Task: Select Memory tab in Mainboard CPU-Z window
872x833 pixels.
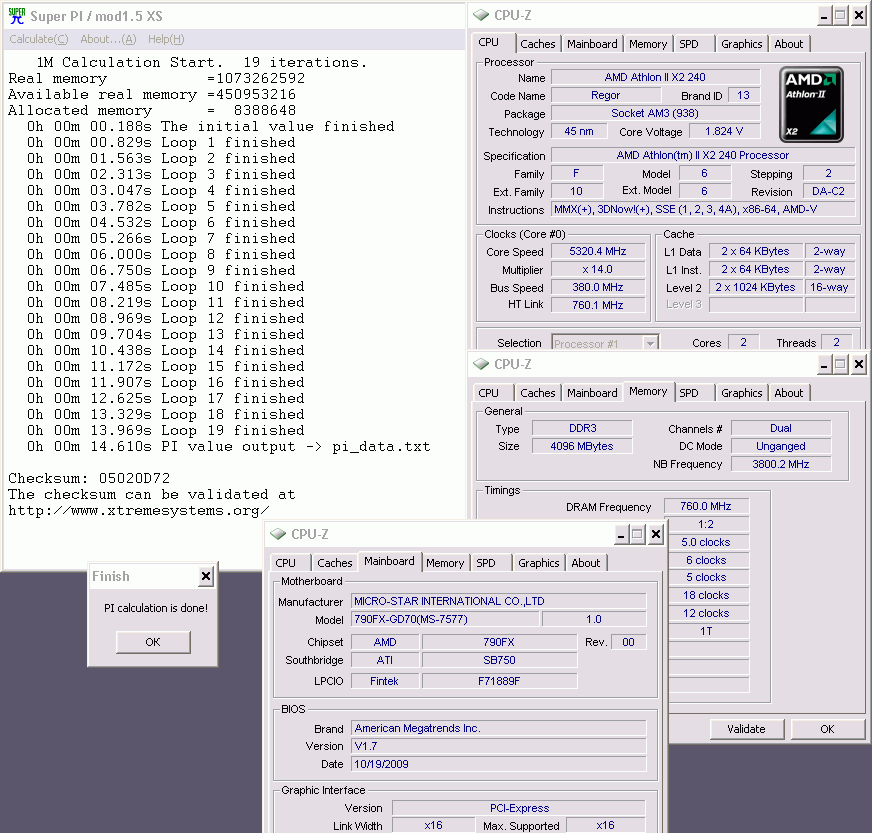Action: pyautogui.click(x=445, y=563)
